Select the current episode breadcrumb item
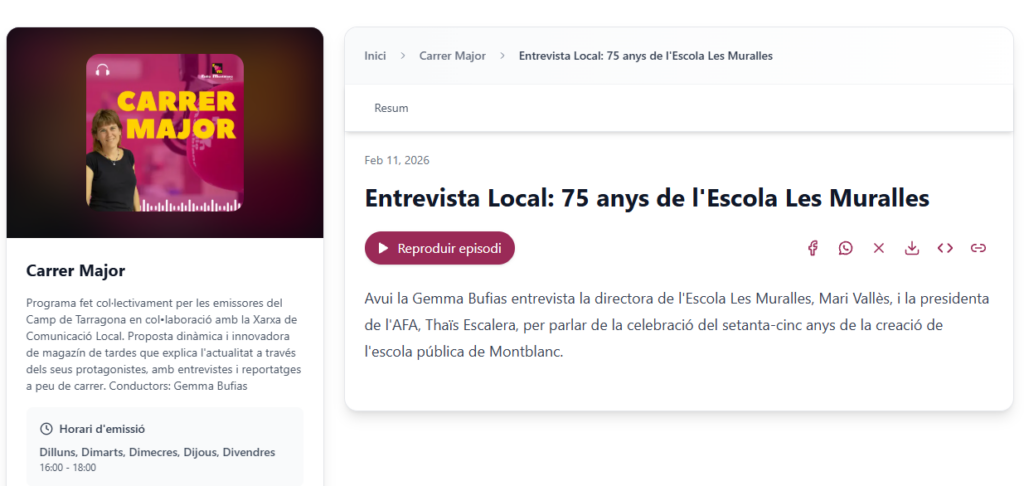Screen dimensions: 1024x486 pos(645,56)
